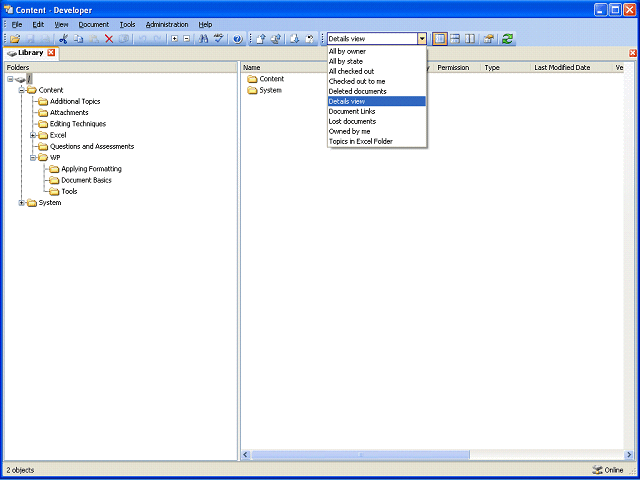
Task: Open the Help menu
Action: point(205,24)
